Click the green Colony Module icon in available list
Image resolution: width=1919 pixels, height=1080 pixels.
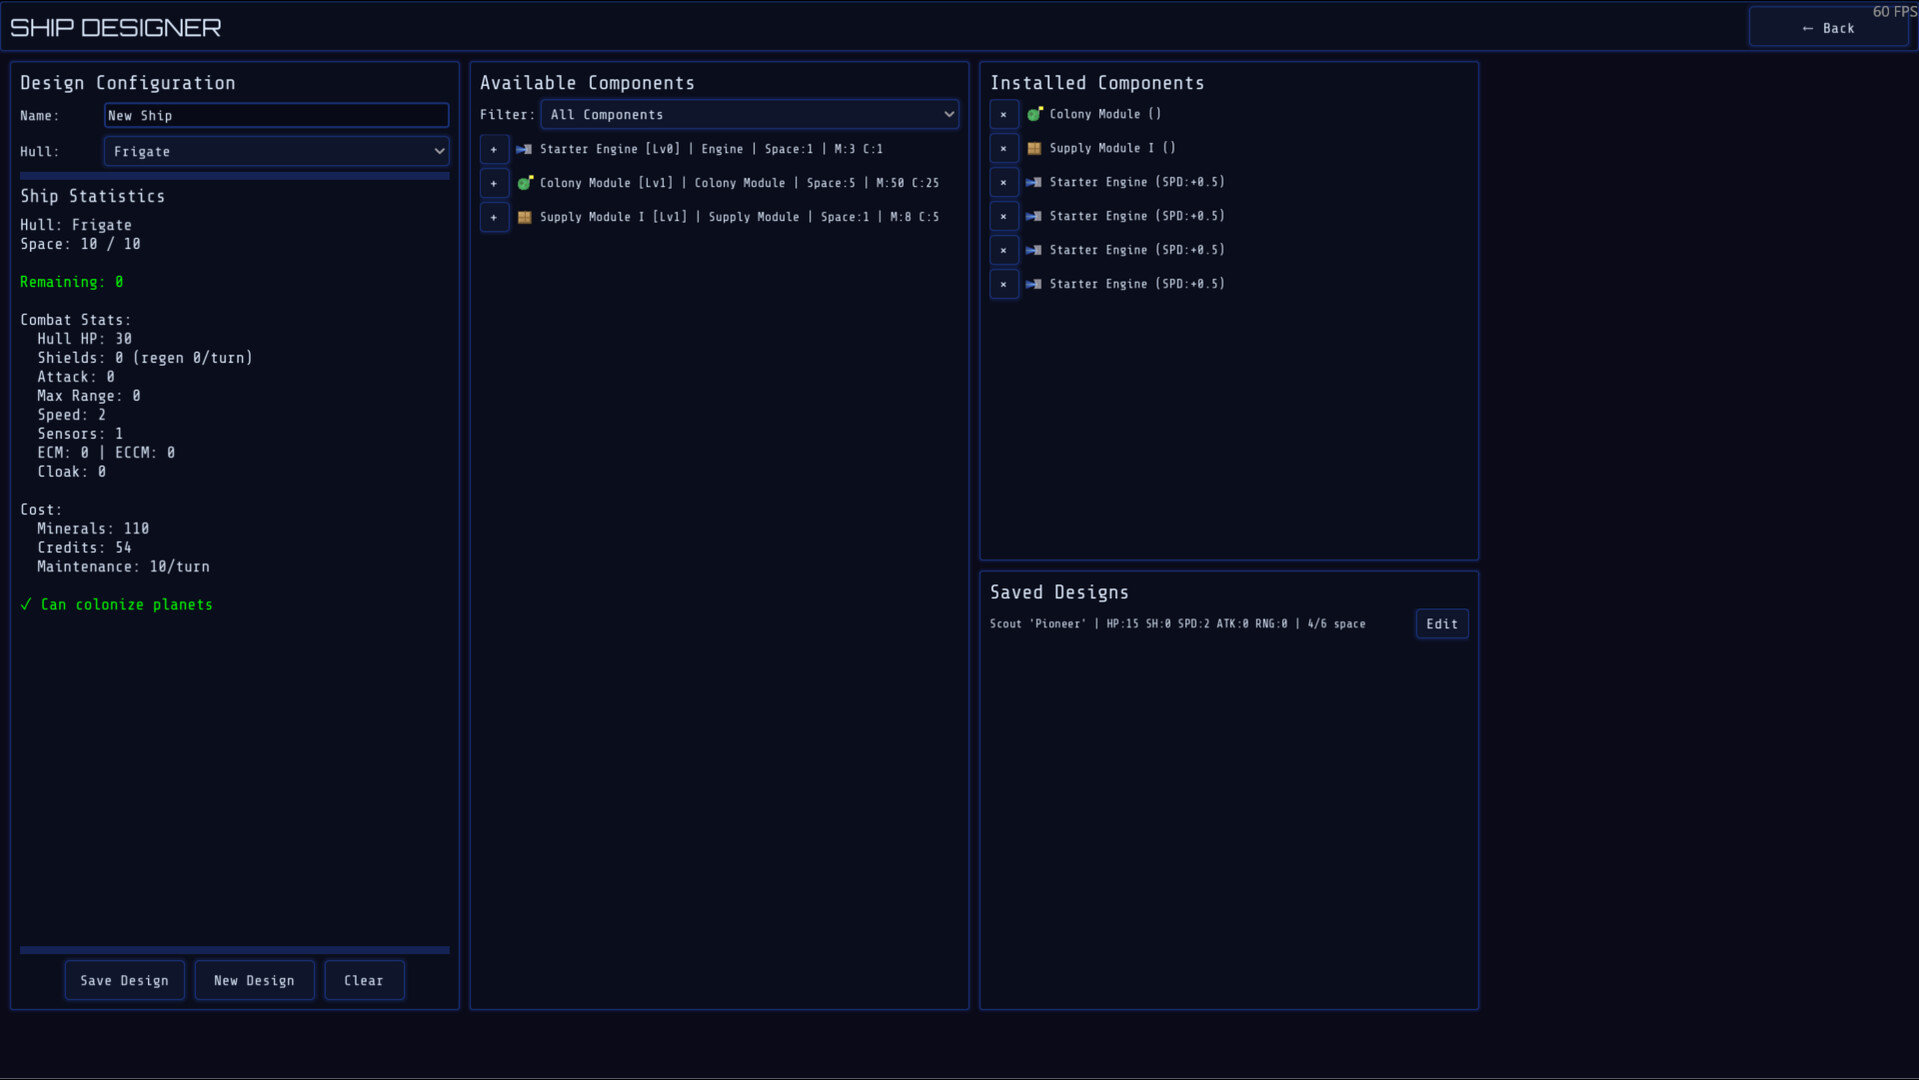(x=525, y=183)
